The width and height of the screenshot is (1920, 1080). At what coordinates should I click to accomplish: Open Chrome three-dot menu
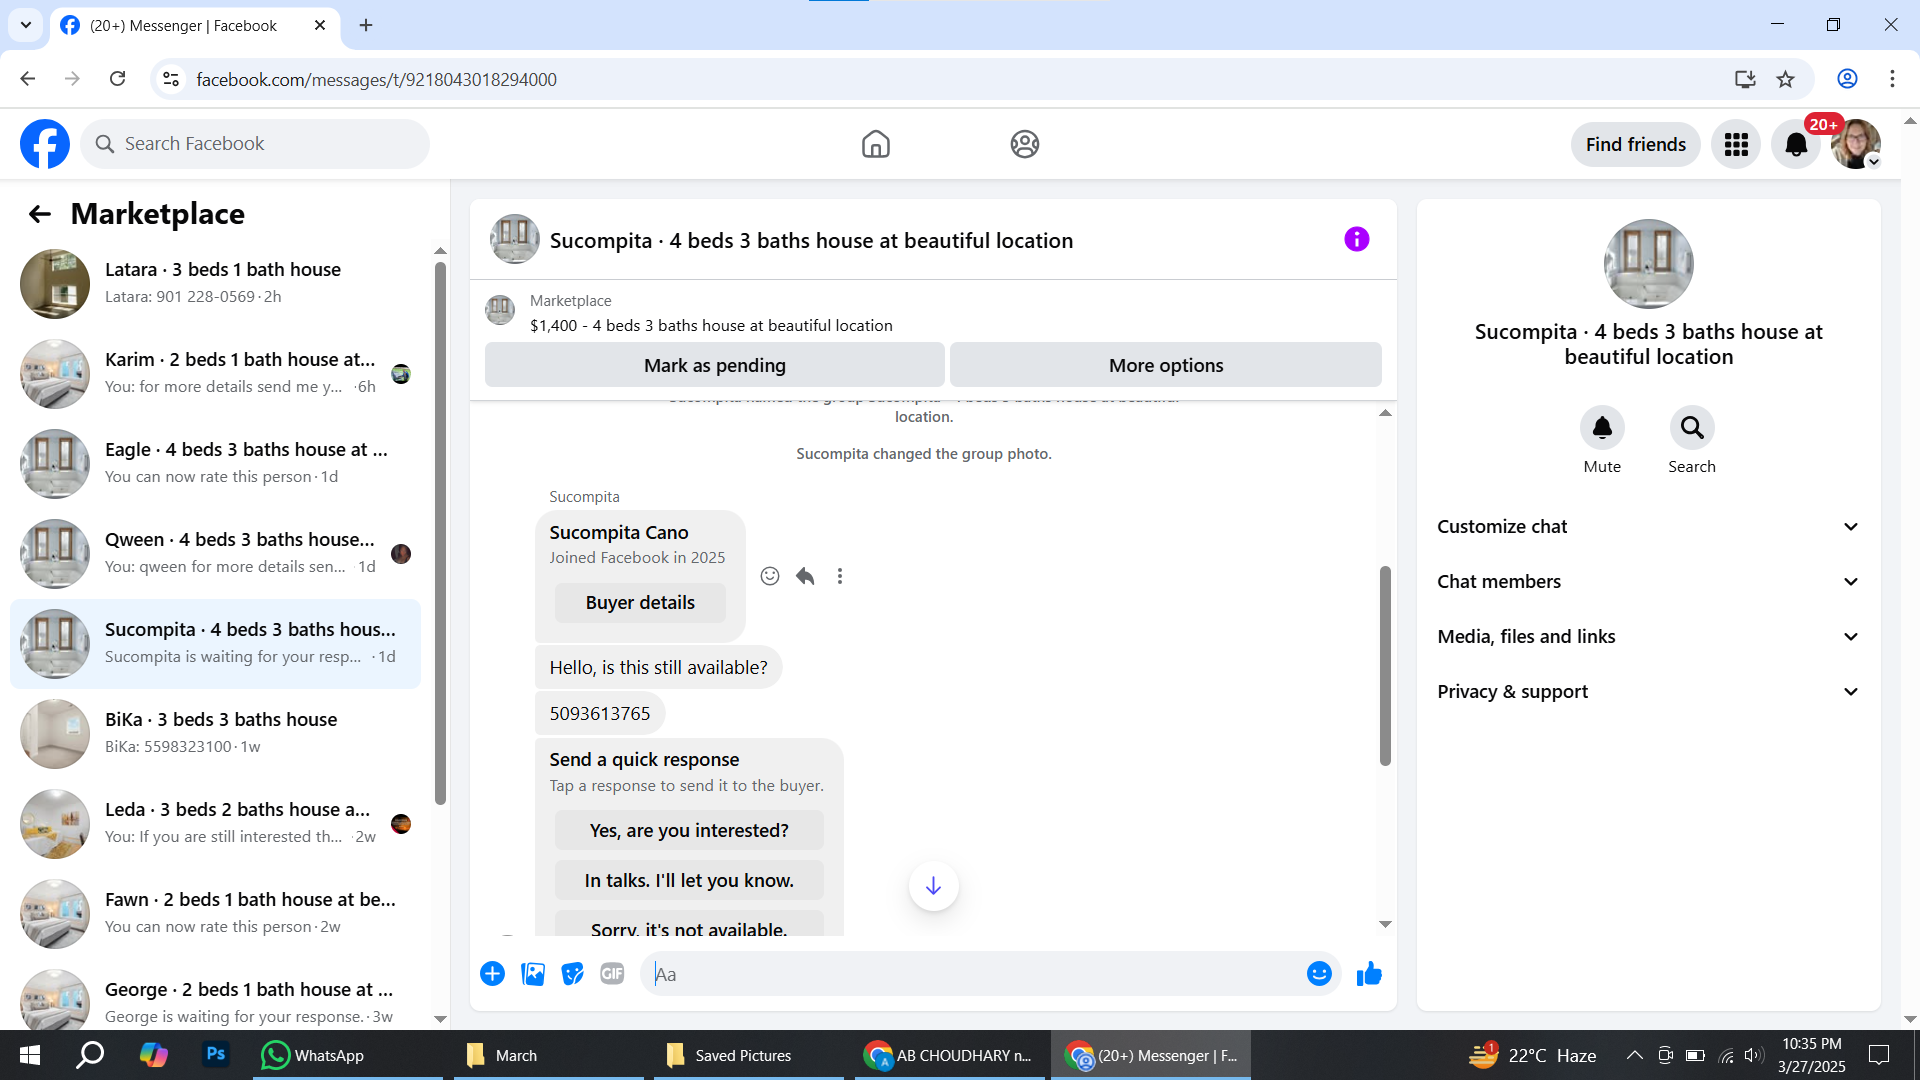pyautogui.click(x=1892, y=79)
